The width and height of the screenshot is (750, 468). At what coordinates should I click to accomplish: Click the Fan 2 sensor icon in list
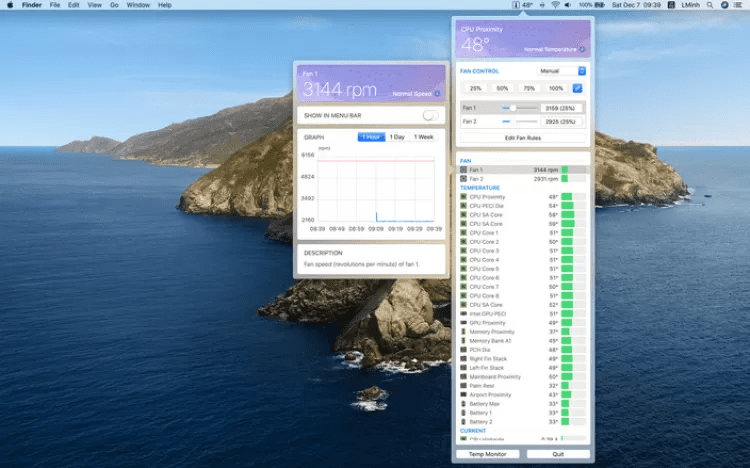[463, 178]
